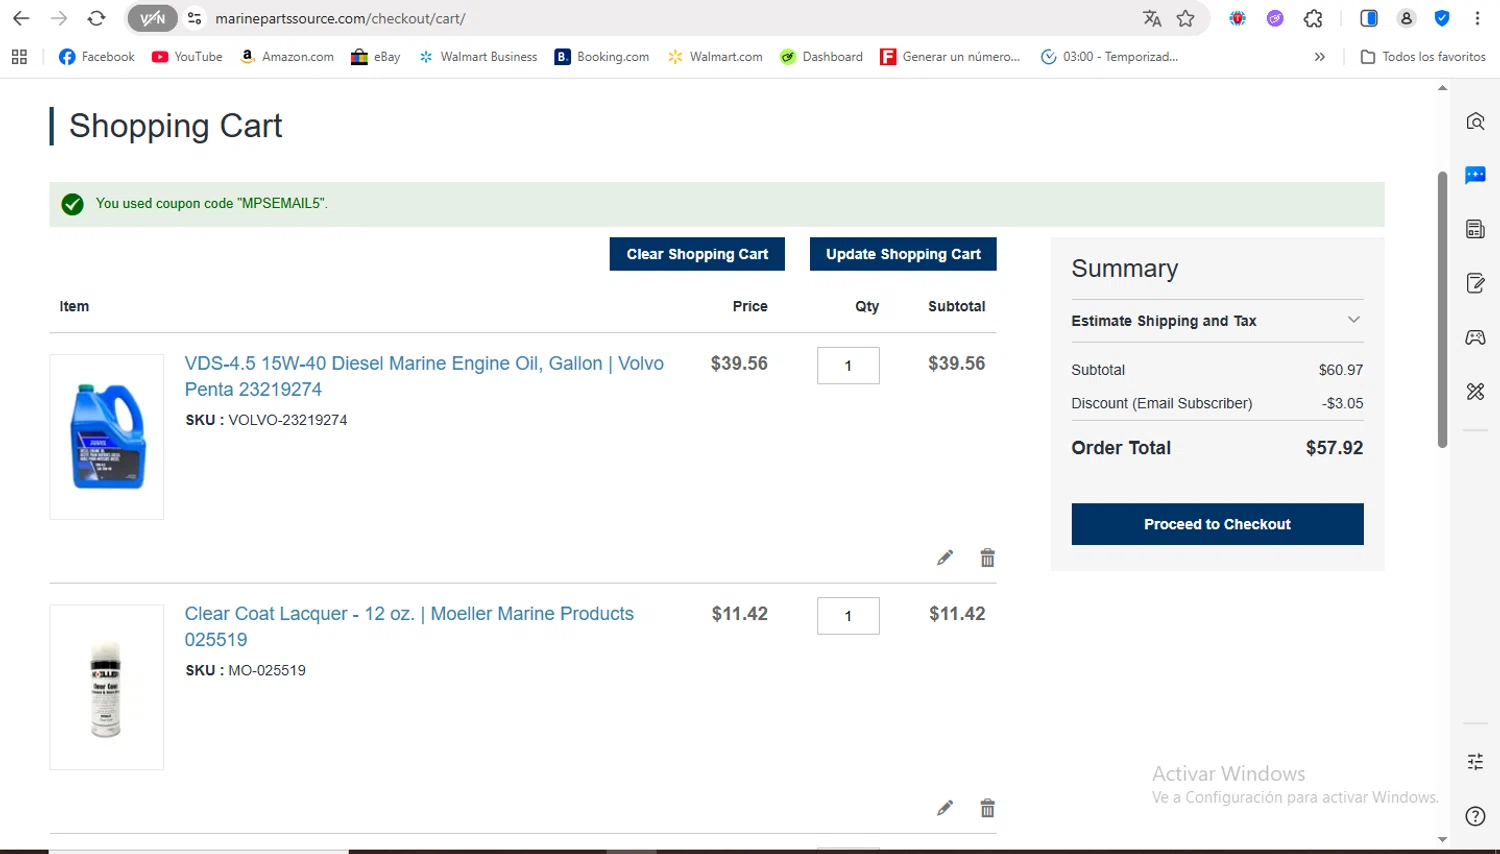This screenshot has width=1500, height=854.
Task: Click the page's vertical scrollbar thumb
Action: pyautogui.click(x=1442, y=310)
